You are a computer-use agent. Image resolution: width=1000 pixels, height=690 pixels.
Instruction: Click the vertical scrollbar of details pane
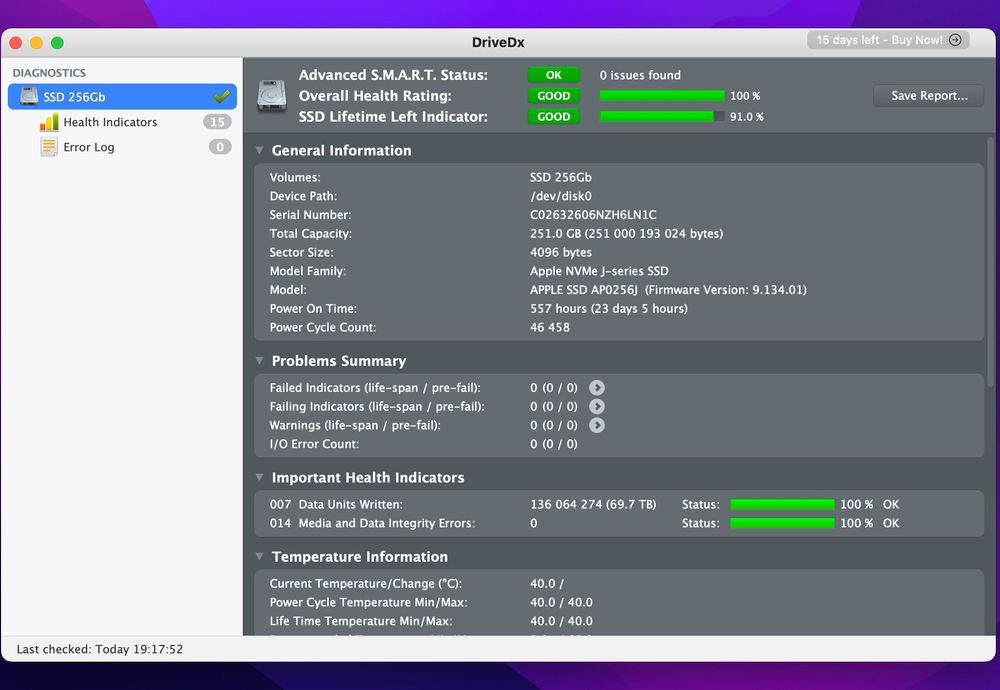[990, 261]
